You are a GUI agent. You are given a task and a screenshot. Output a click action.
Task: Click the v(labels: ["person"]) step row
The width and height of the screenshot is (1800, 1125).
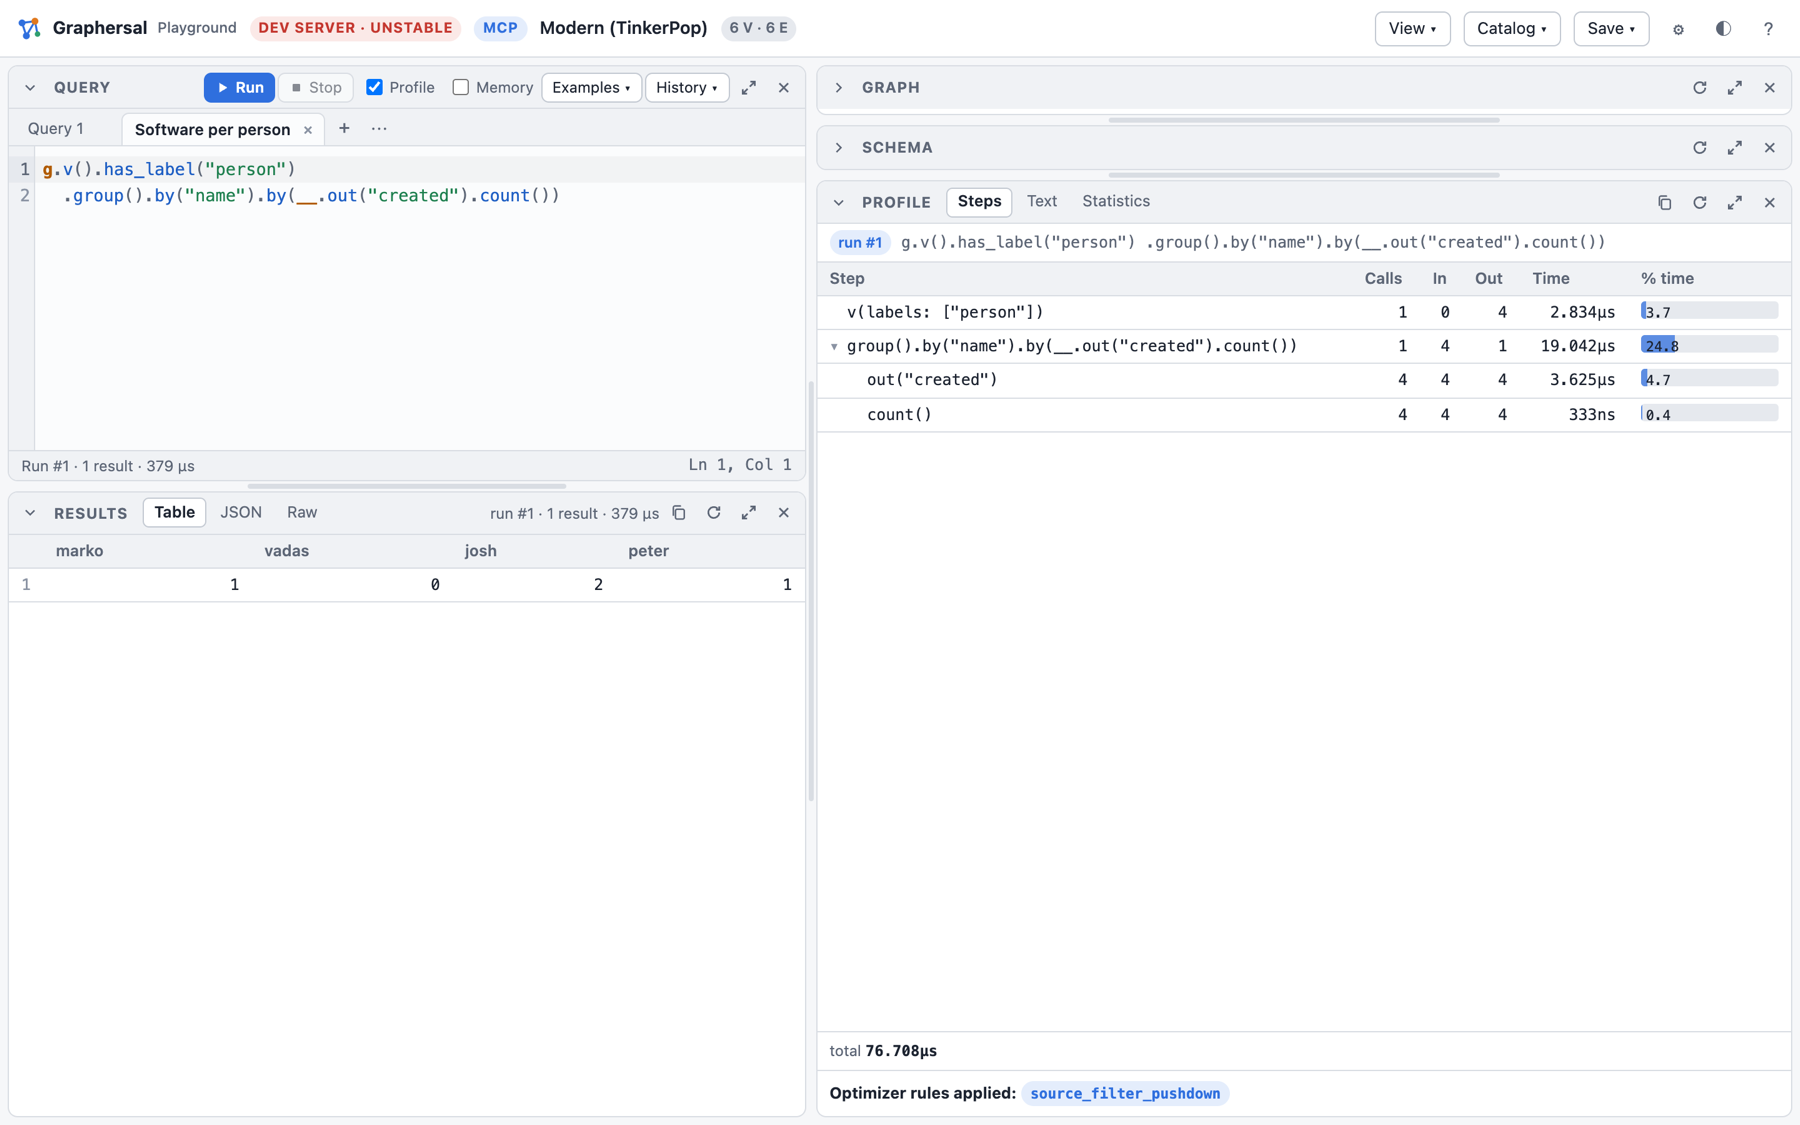tap(1303, 312)
